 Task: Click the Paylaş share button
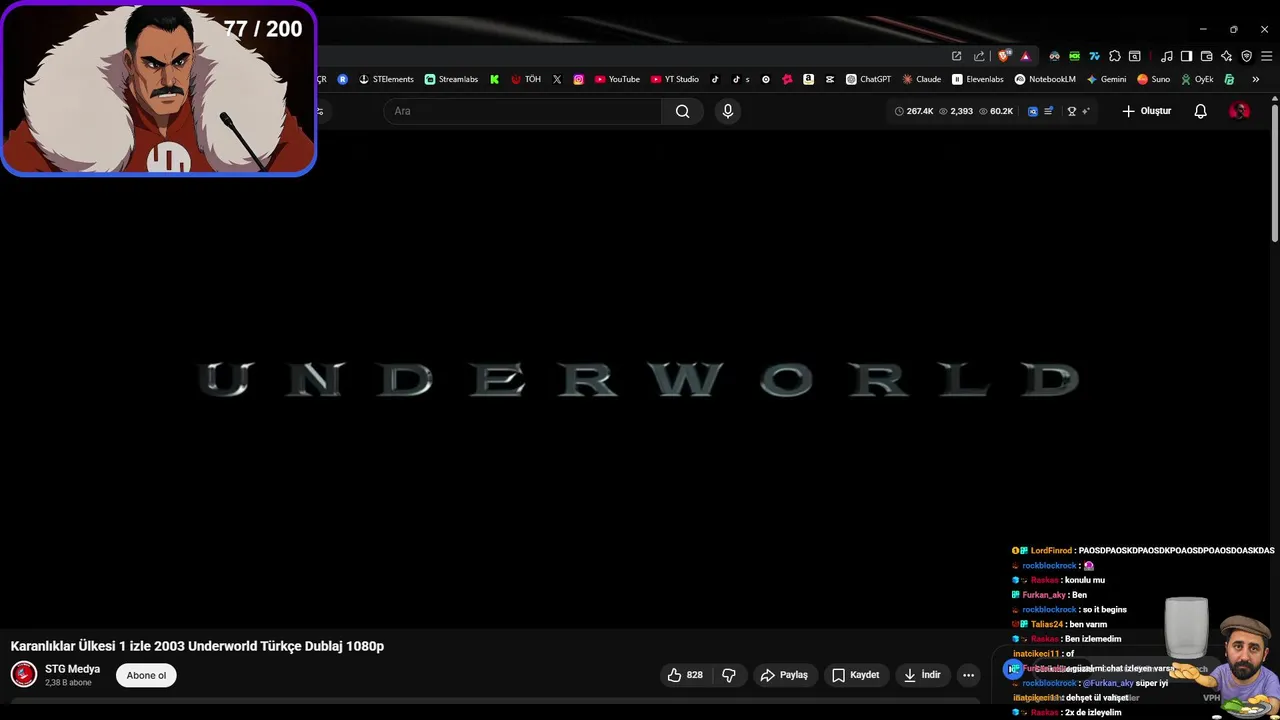click(x=784, y=675)
